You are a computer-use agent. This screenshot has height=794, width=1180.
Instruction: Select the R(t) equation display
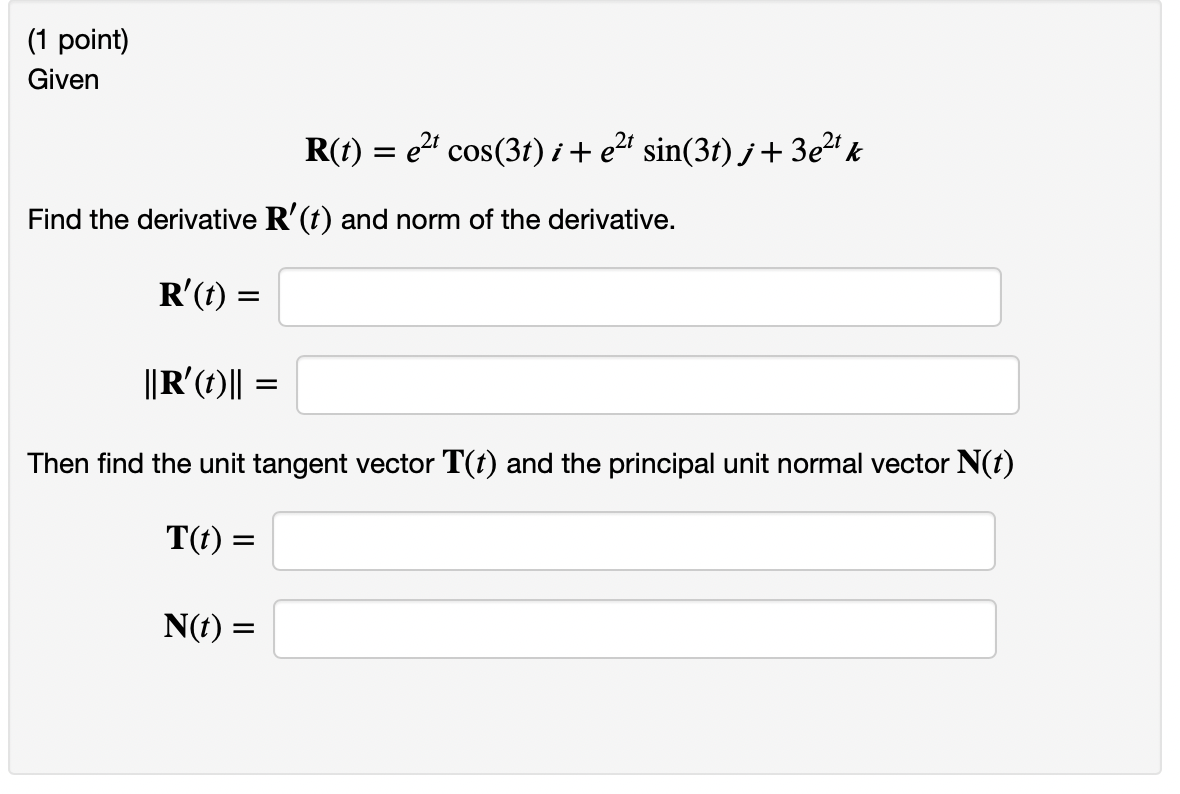click(583, 150)
